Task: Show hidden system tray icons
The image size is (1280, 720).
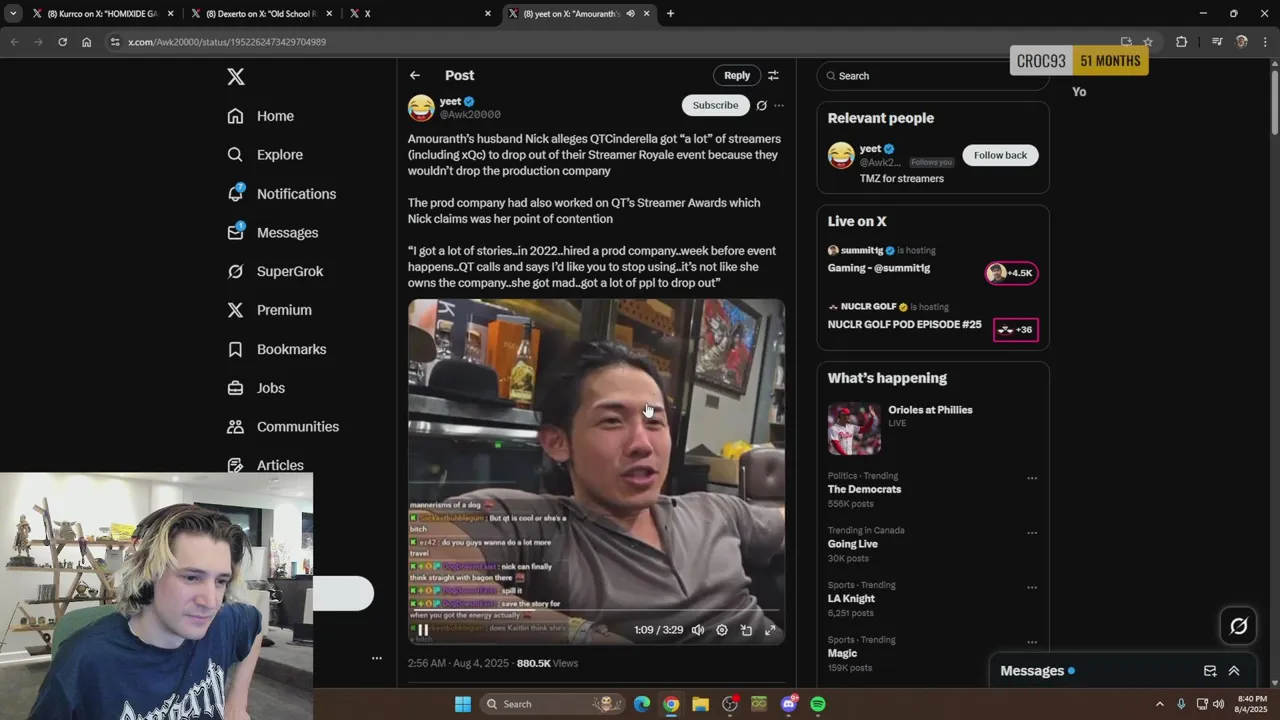Action: point(1160,704)
